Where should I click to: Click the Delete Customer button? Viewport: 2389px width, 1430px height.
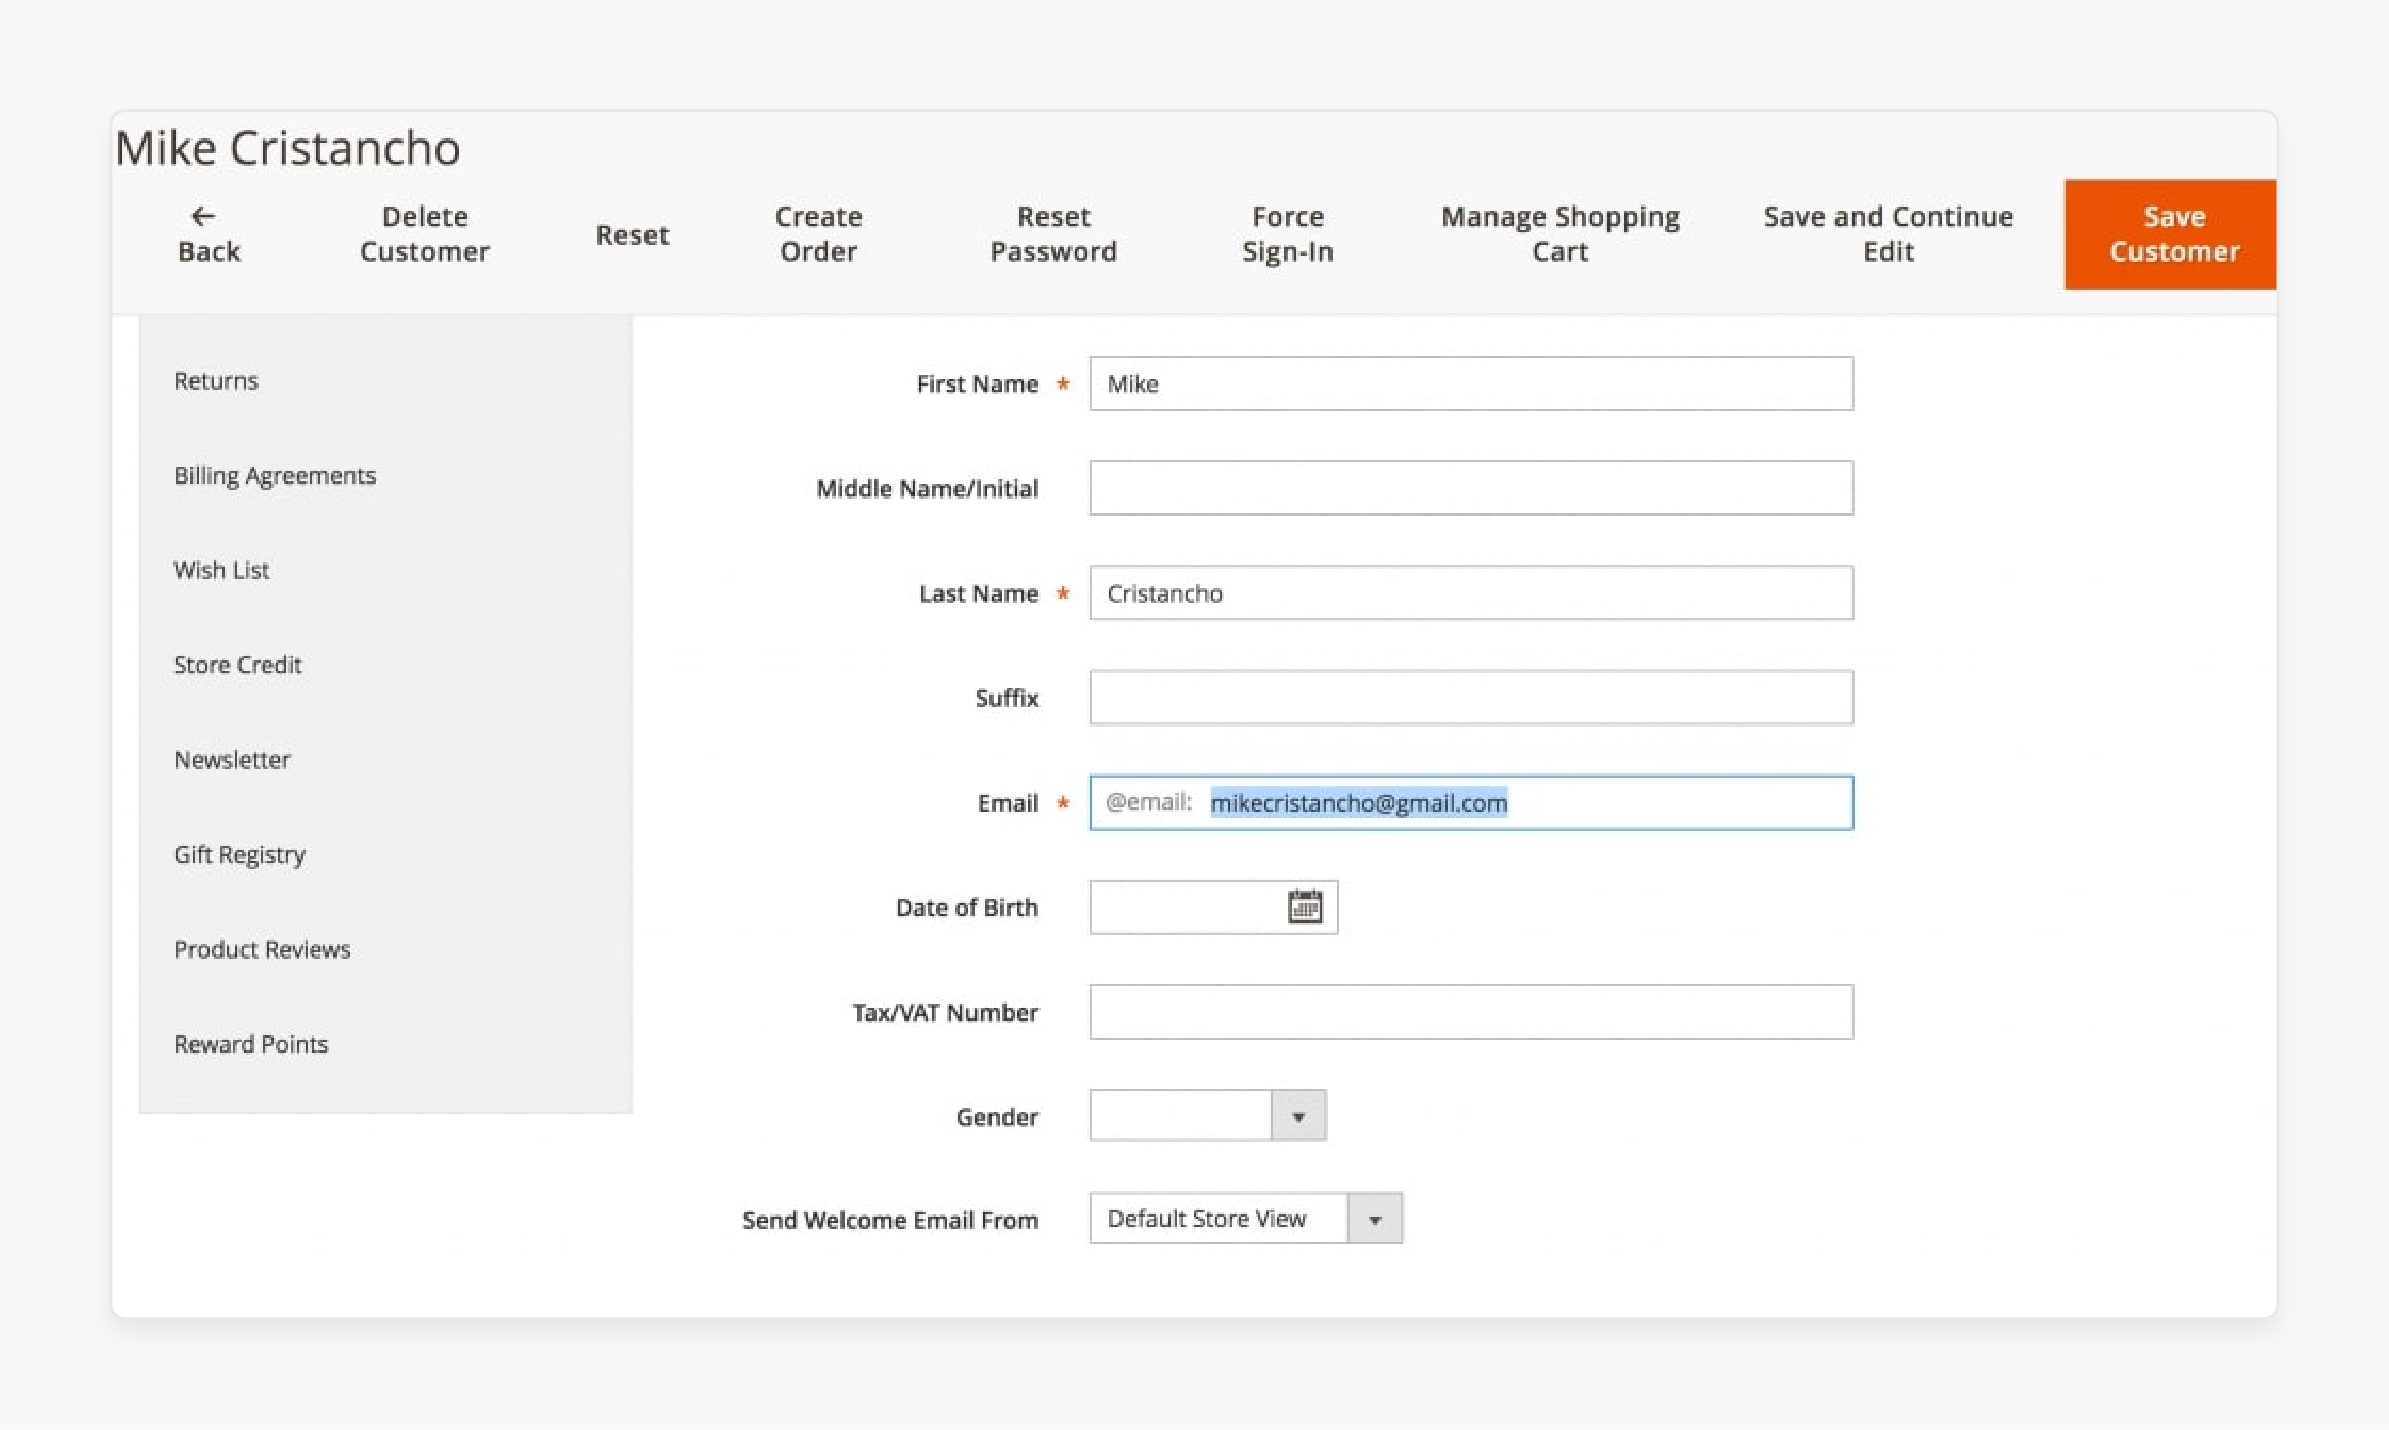click(x=424, y=234)
